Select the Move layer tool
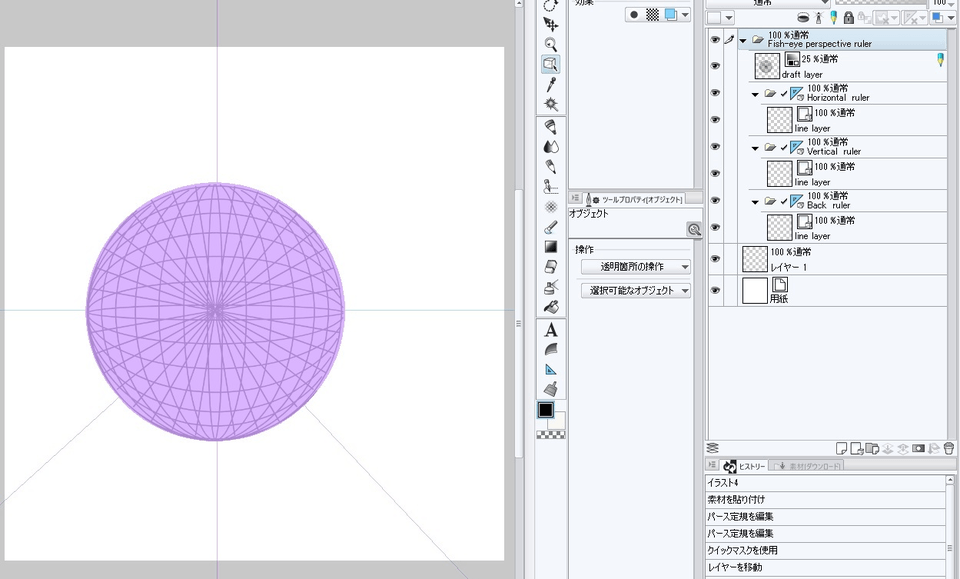960x579 pixels. pos(550,24)
